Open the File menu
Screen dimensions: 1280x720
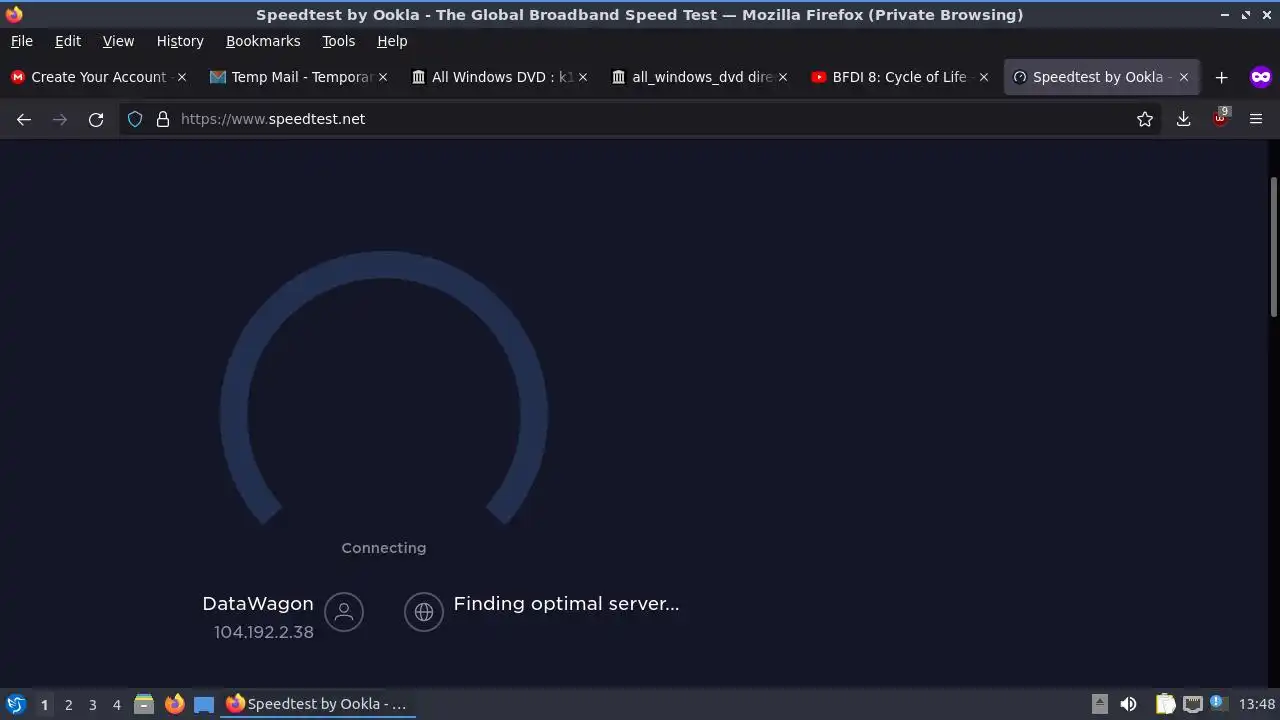(x=21, y=41)
